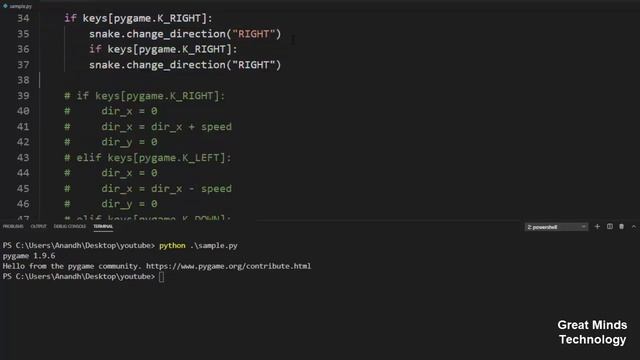Click line number 36 in gutter
Screen dimensions: 640x360
coord(23,49)
